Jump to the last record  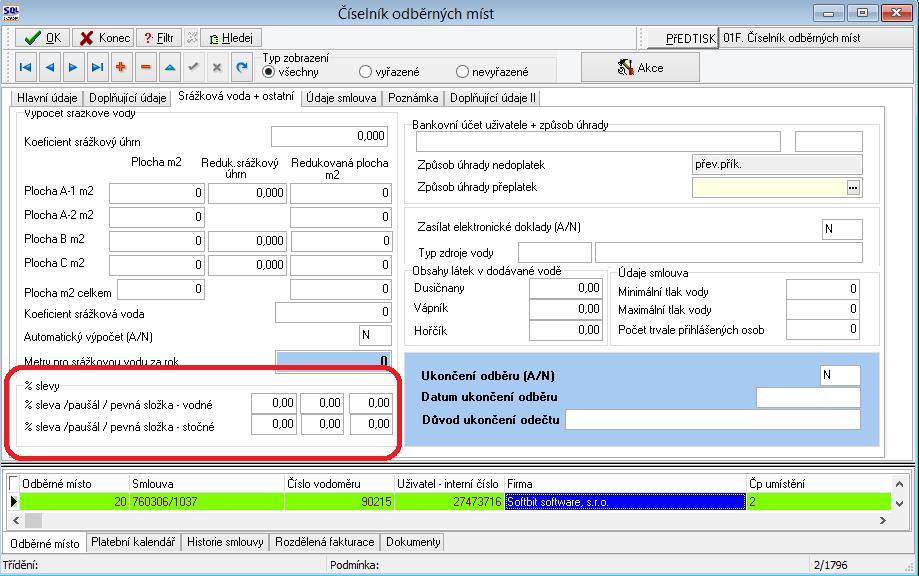point(97,67)
